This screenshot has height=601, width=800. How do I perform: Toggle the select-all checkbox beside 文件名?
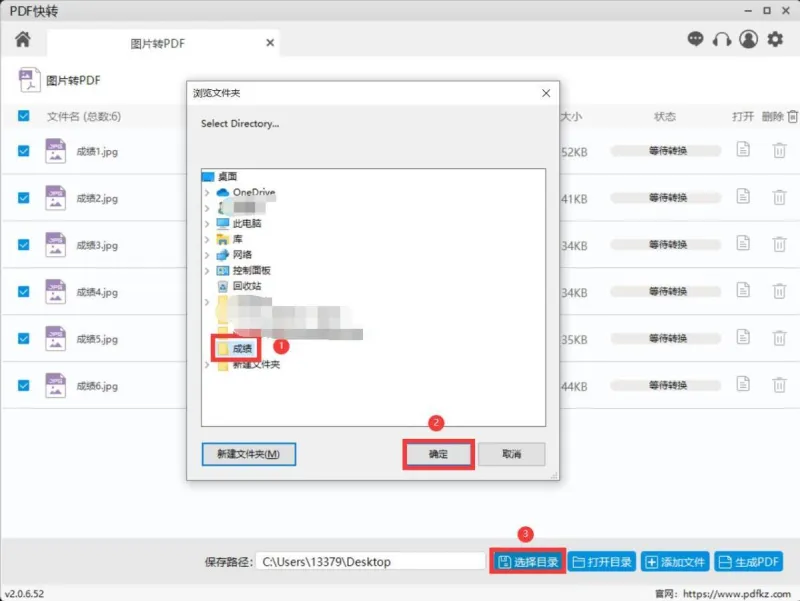pyautogui.click(x=23, y=116)
